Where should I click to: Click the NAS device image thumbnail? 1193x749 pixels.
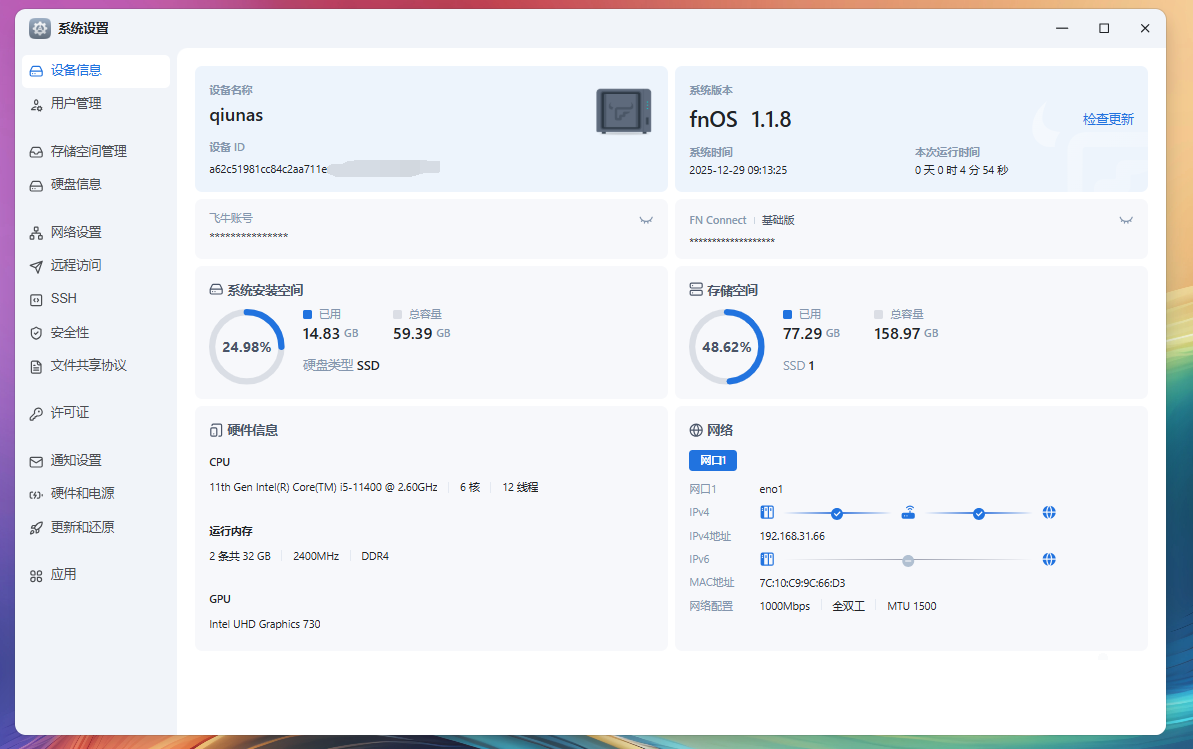pyautogui.click(x=623, y=111)
